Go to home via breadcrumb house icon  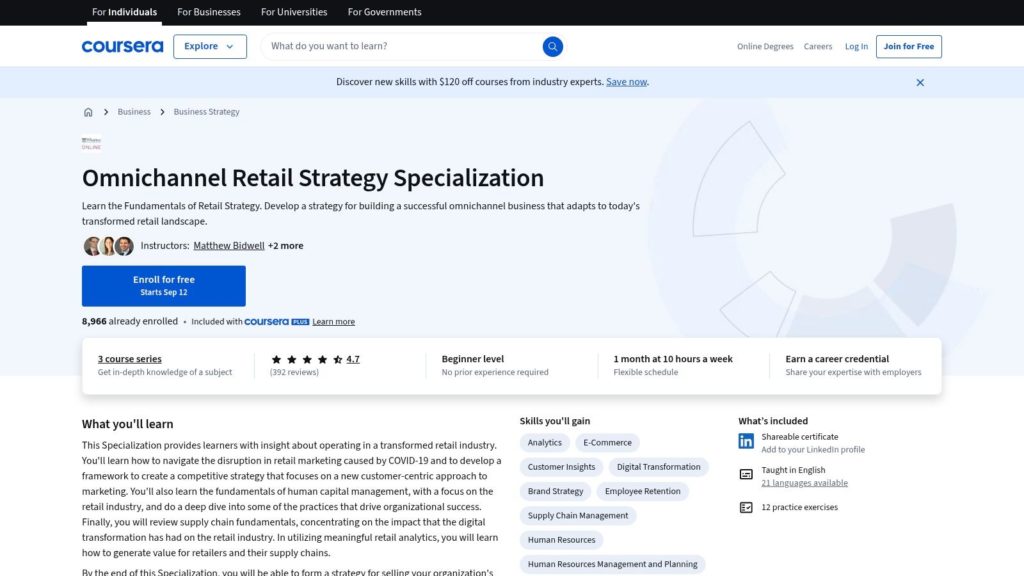(x=88, y=112)
